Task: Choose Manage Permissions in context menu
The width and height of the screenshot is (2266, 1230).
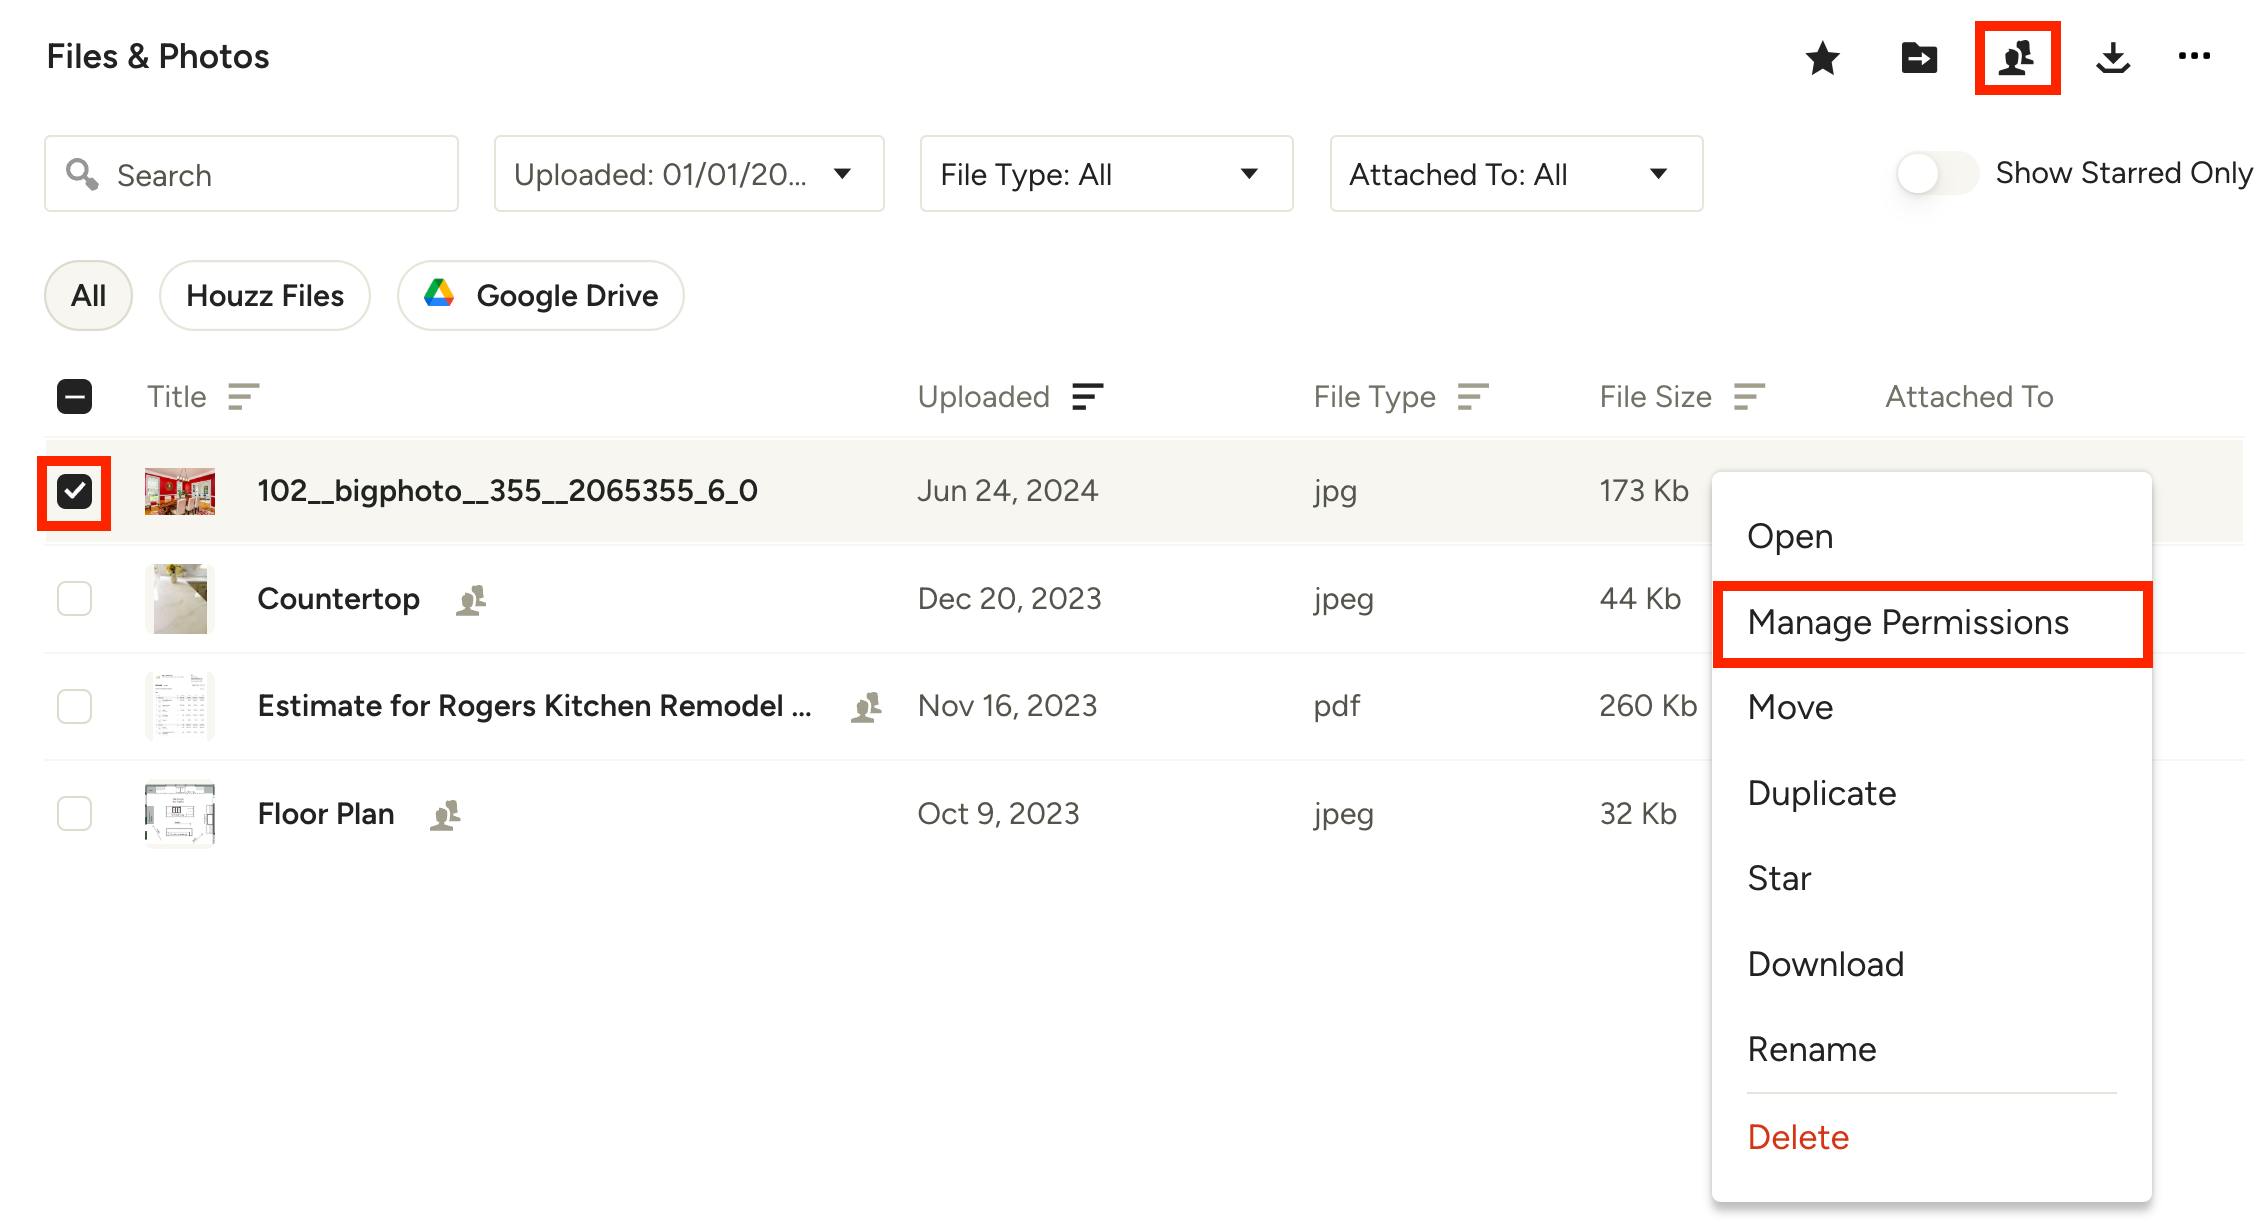Action: coord(1907,623)
